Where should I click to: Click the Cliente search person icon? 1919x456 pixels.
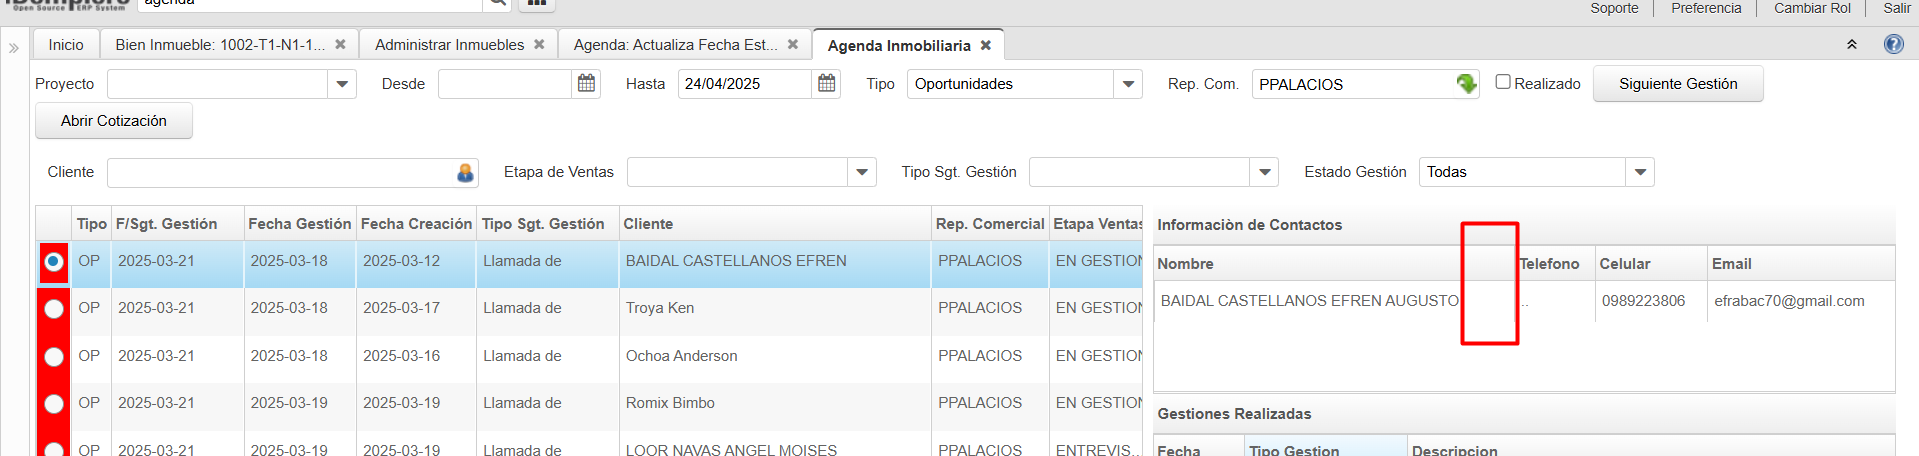465,173
